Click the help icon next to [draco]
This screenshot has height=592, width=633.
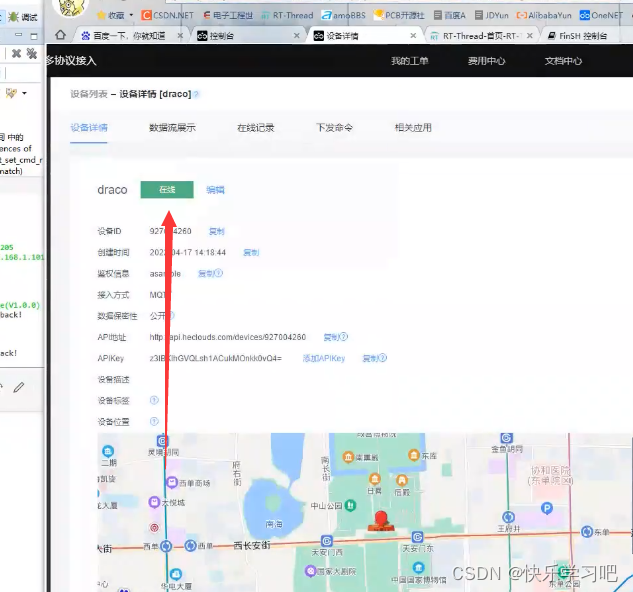(196, 94)
